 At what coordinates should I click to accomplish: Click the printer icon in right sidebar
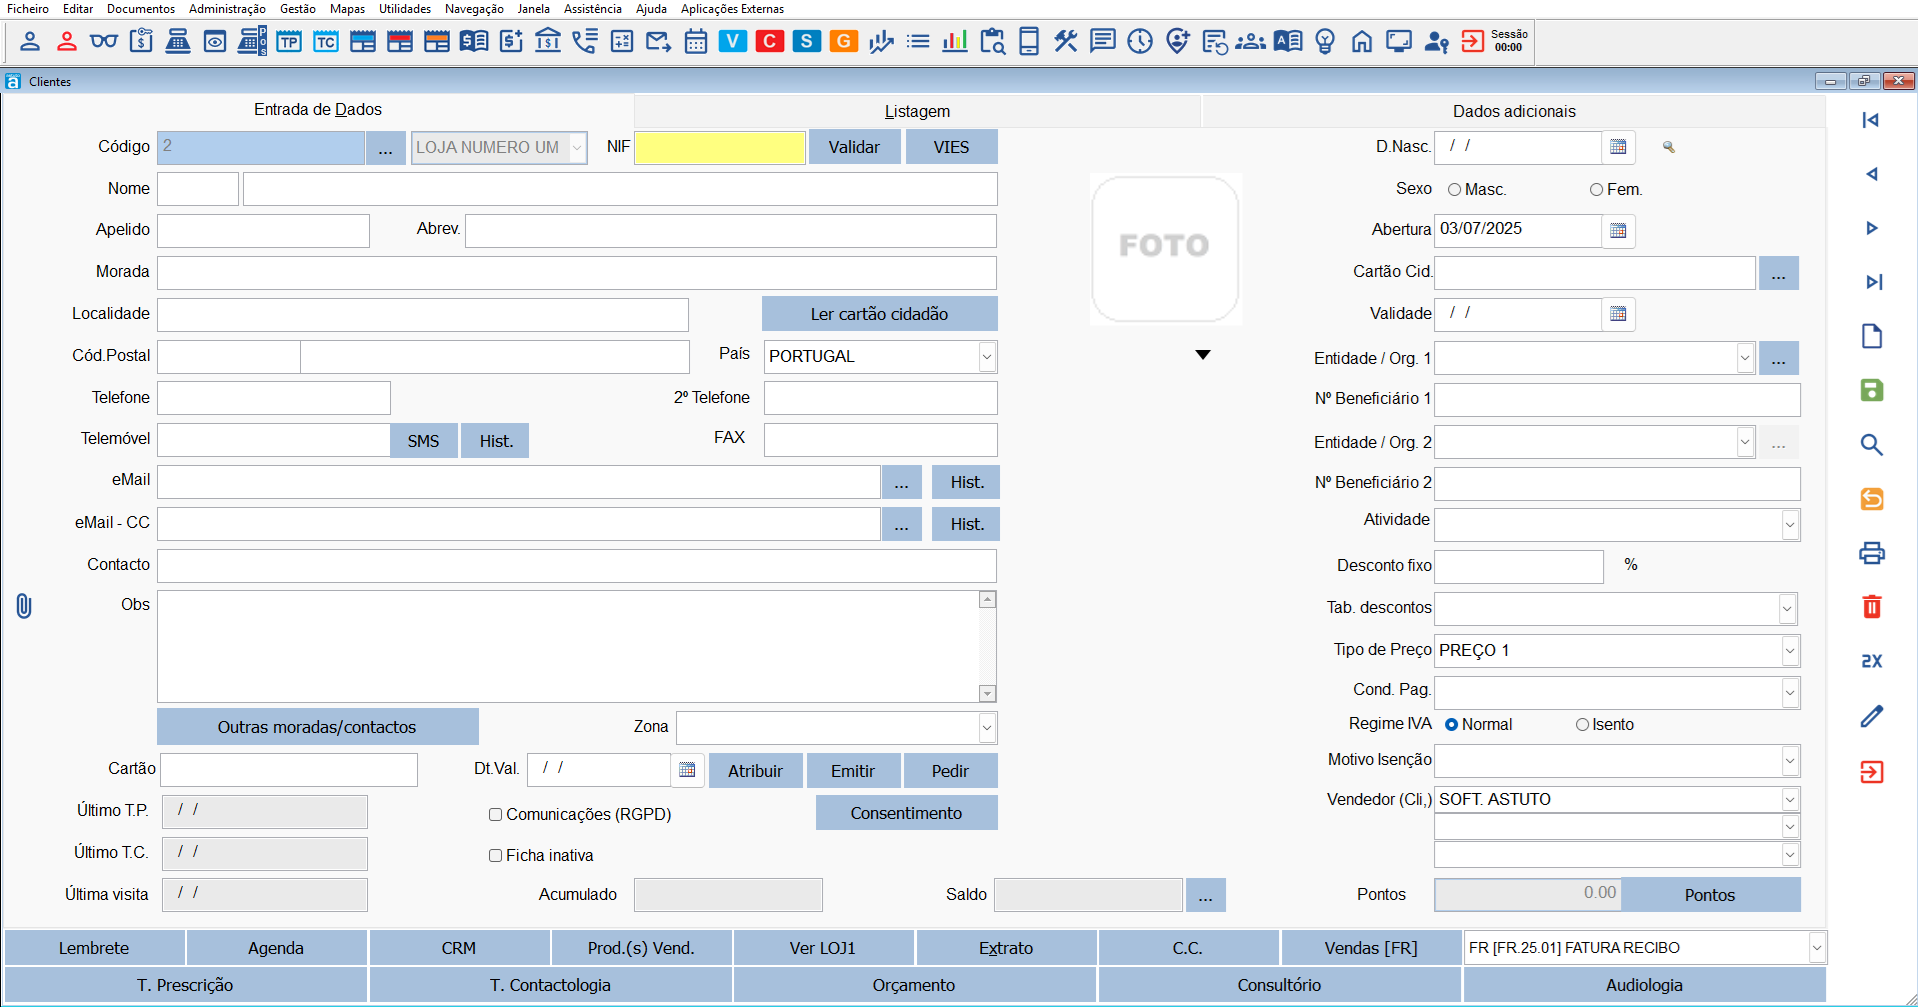point(1871,553)
